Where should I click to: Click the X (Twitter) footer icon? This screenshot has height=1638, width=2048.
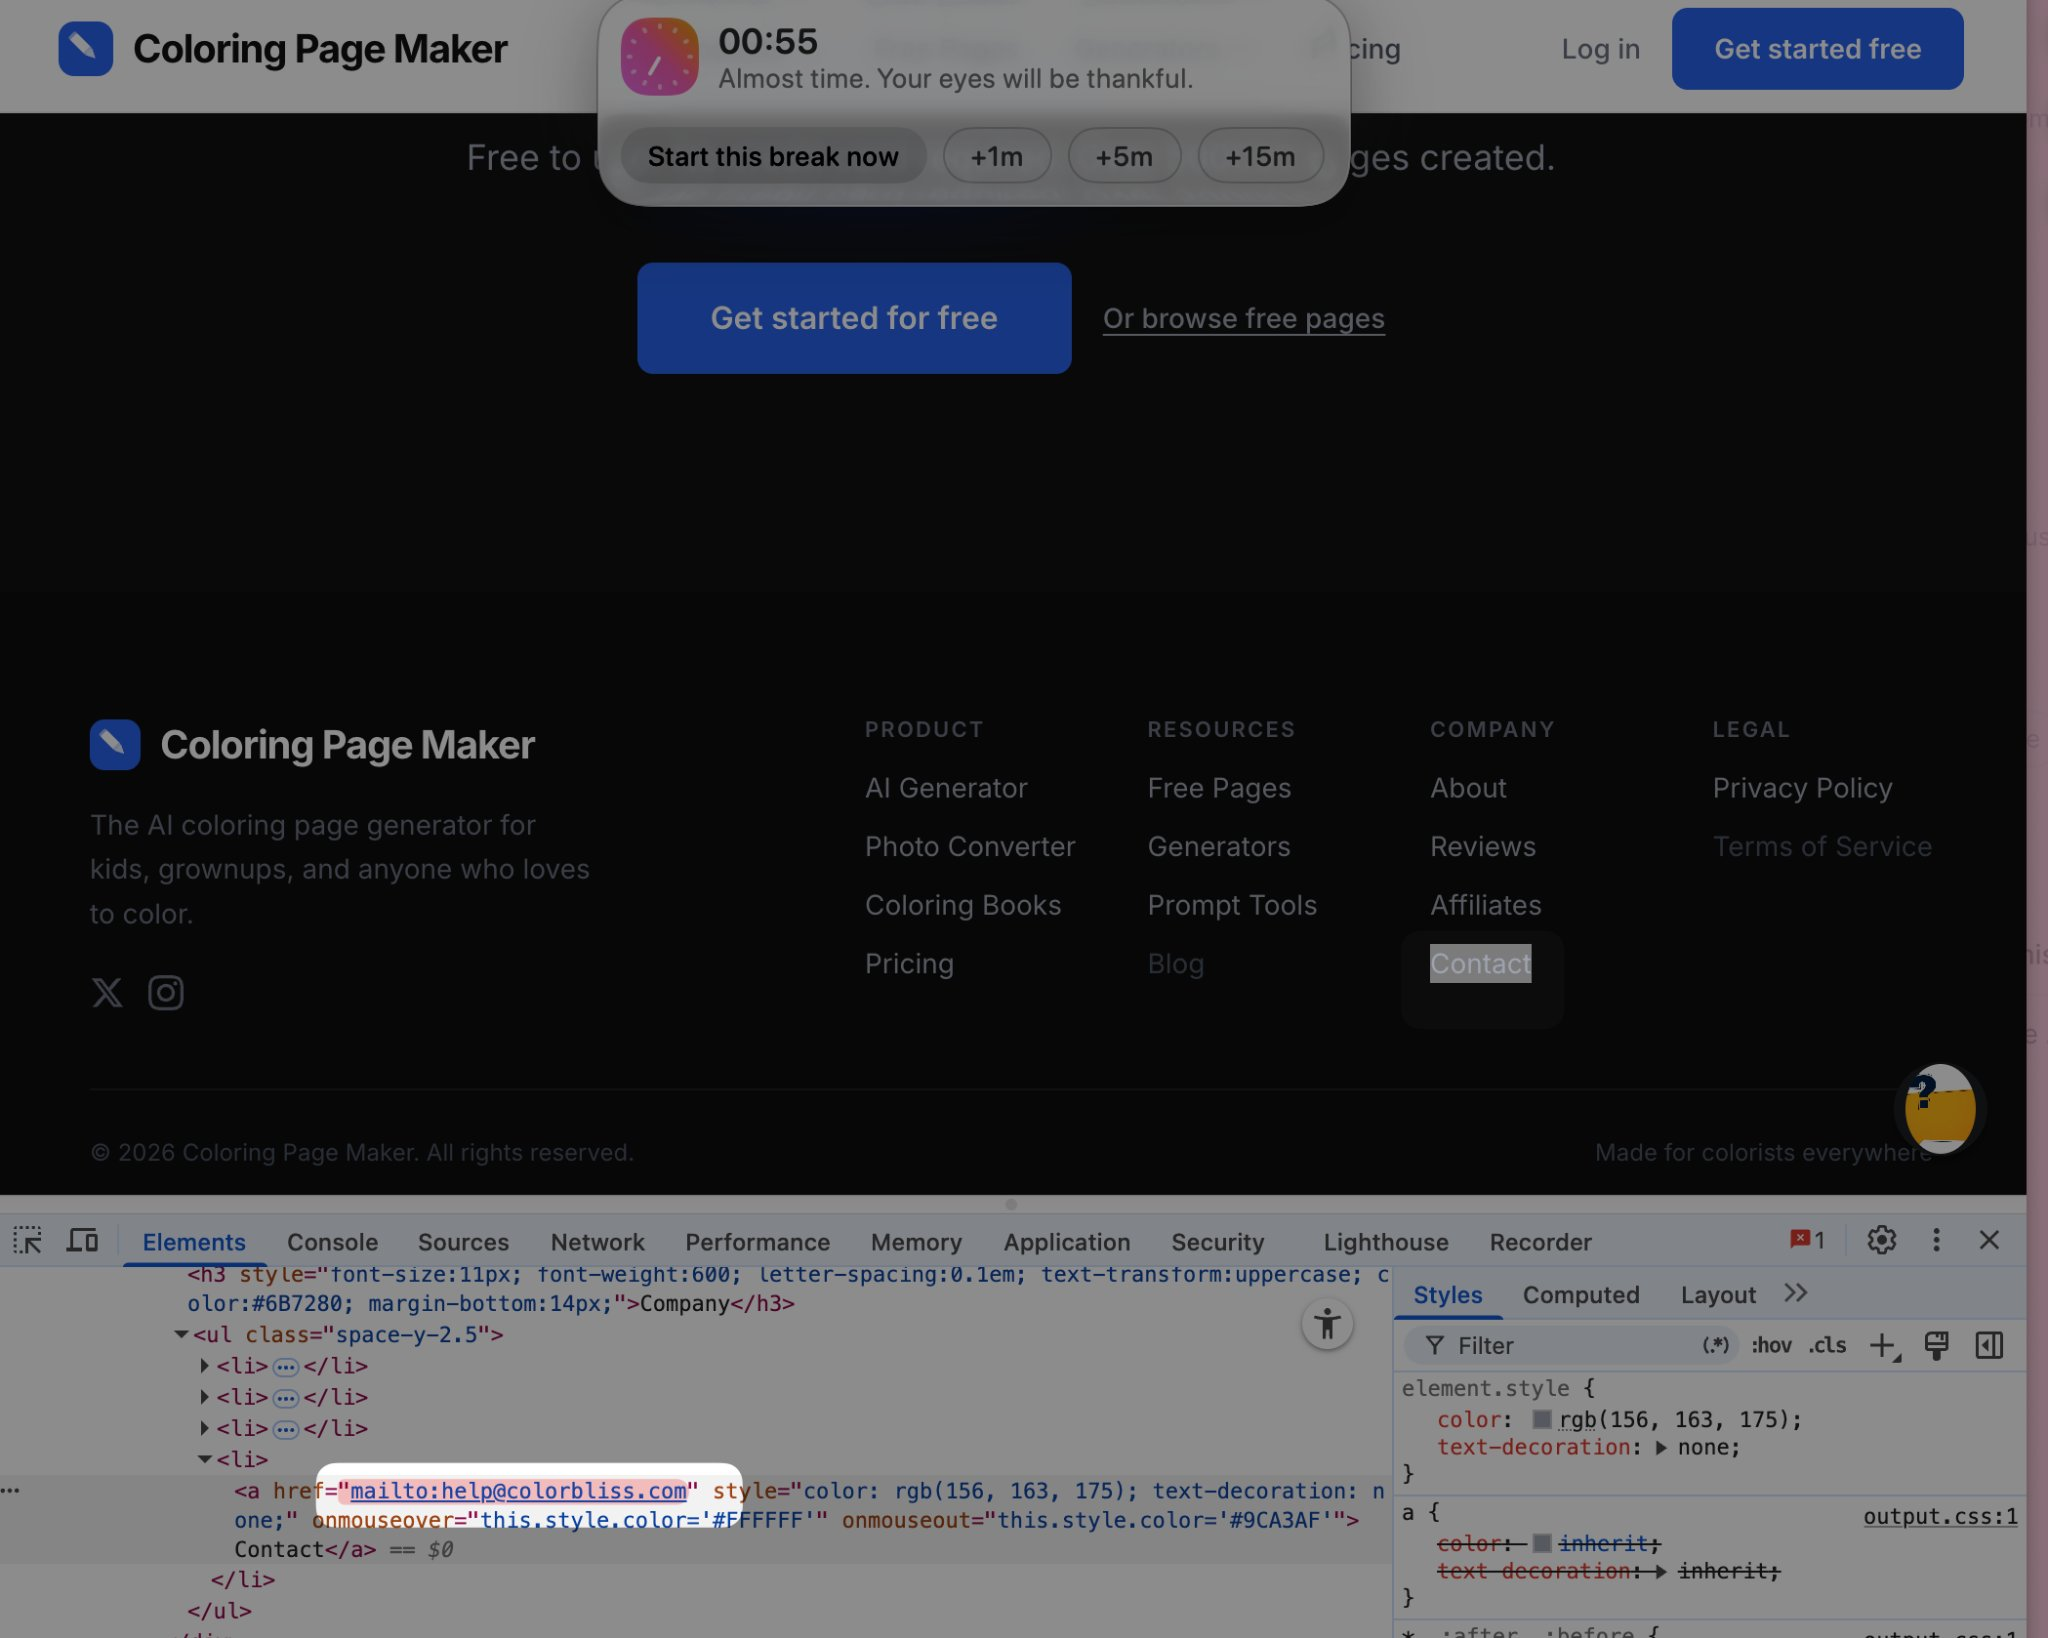point(107,992)
